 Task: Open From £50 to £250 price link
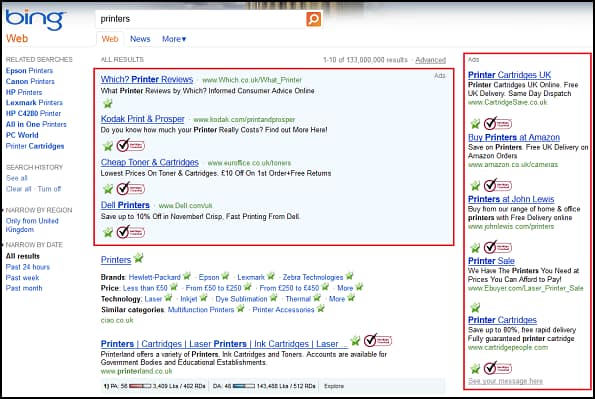point(213,288)
